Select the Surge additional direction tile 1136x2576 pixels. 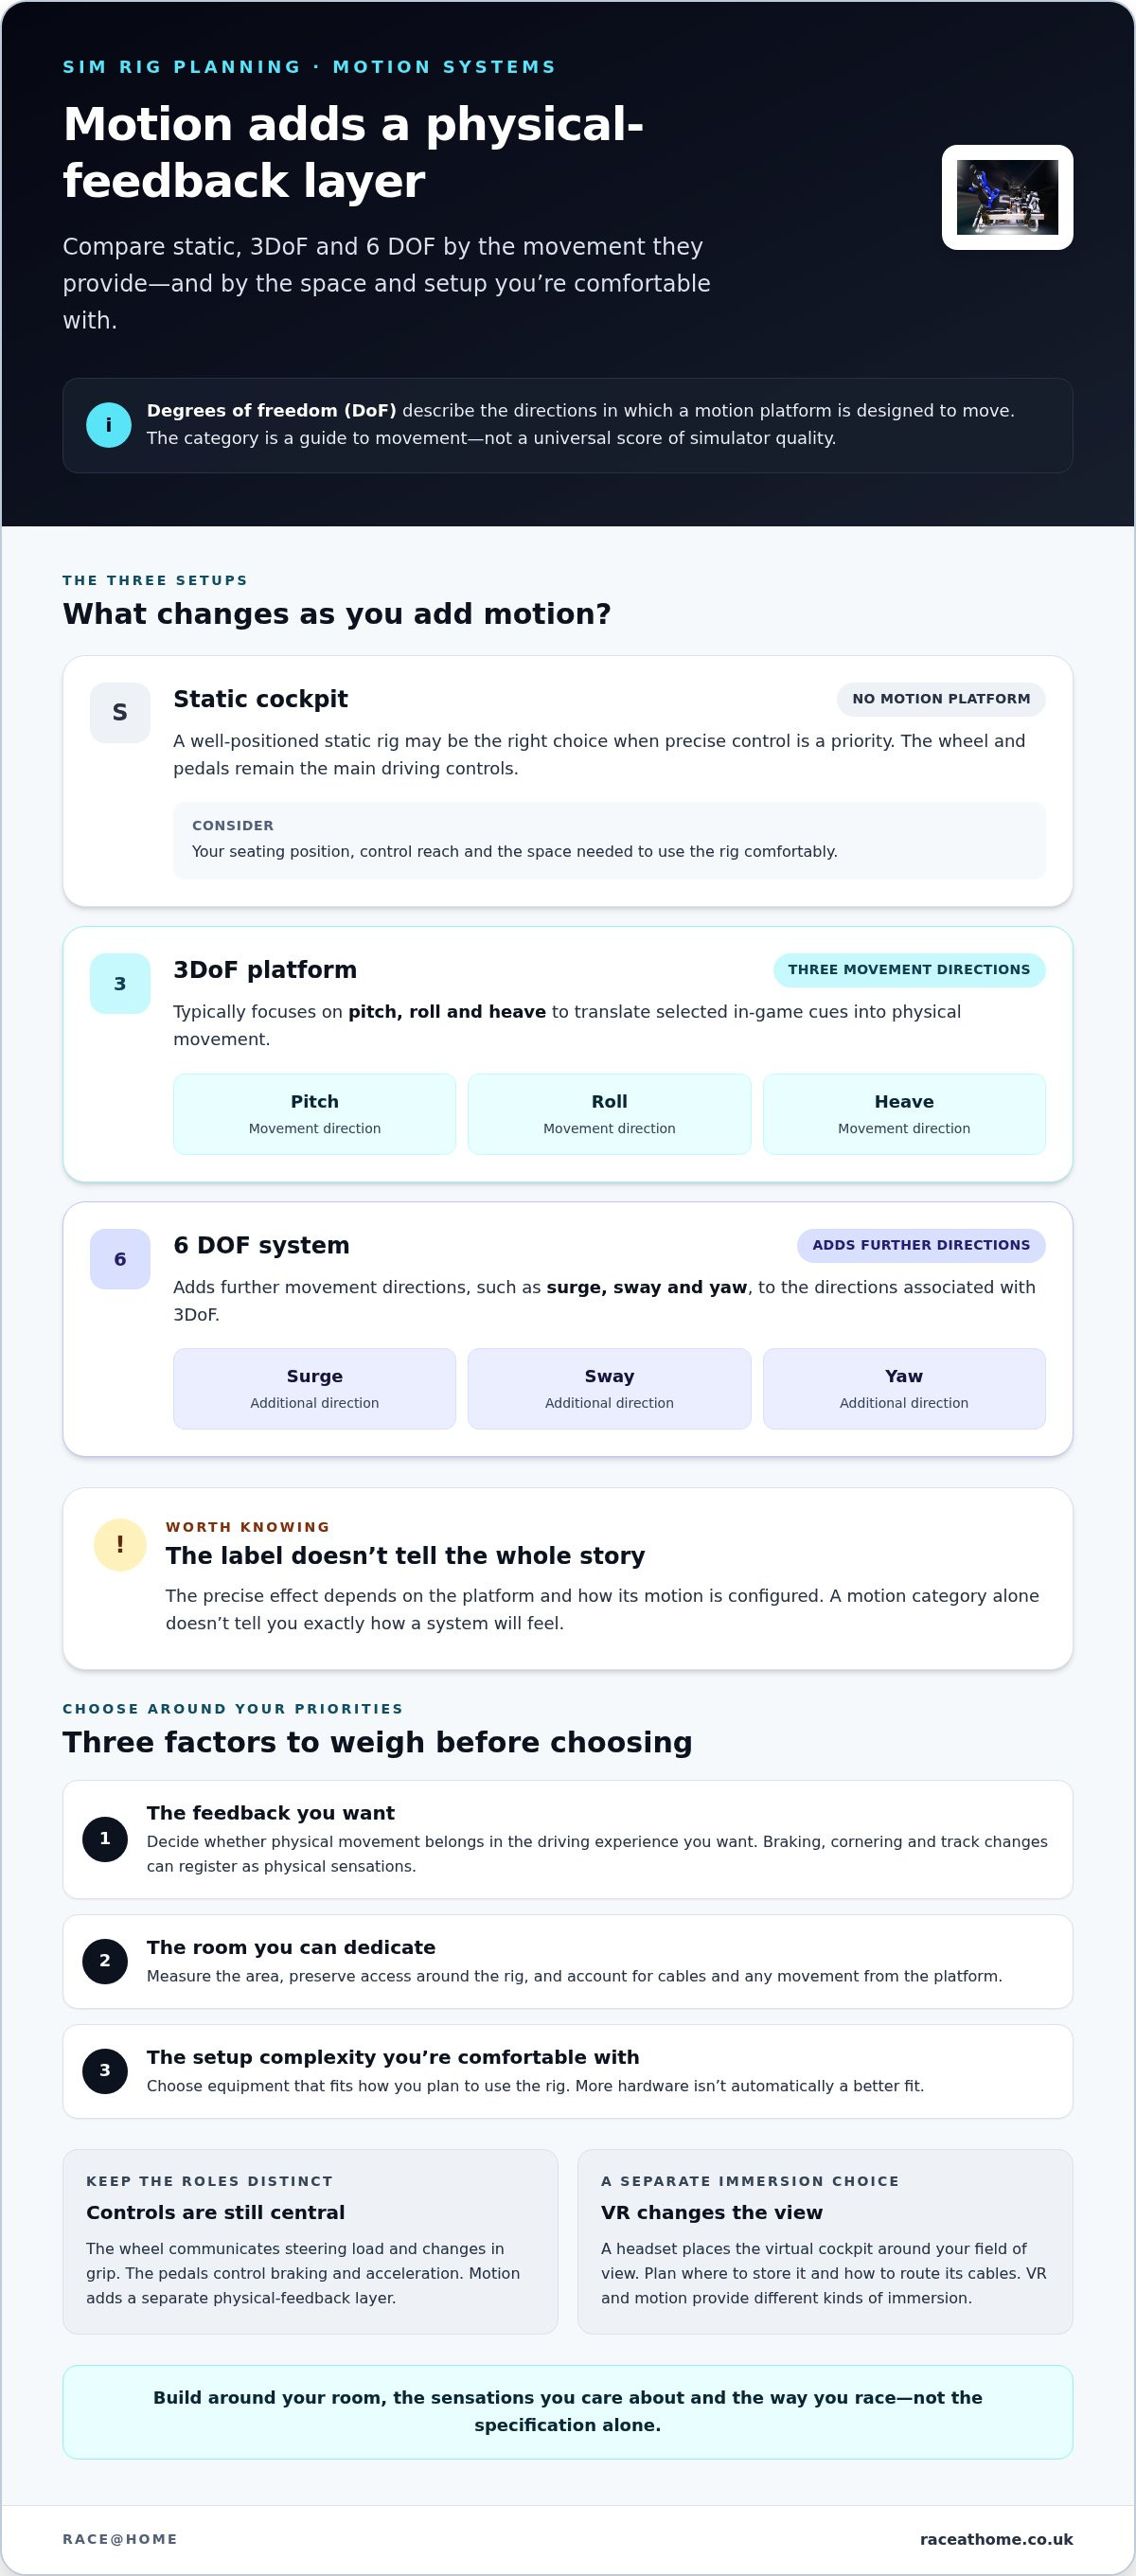(314, 1389)
